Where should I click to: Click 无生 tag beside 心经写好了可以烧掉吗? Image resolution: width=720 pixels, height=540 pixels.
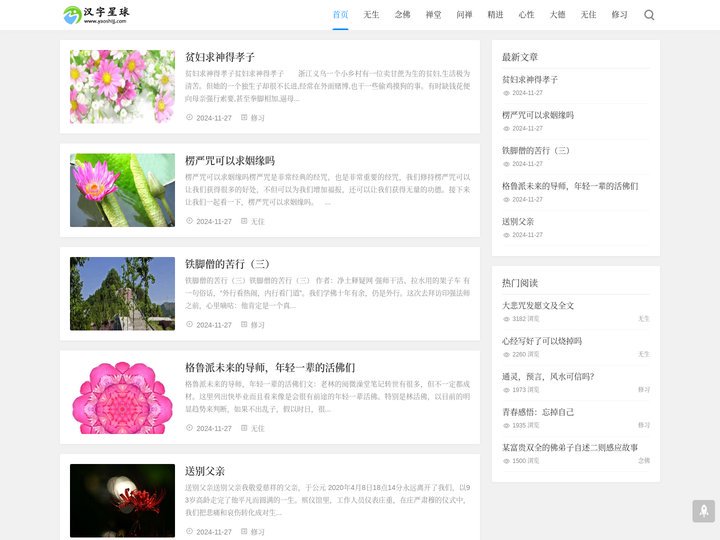[644, 354]
